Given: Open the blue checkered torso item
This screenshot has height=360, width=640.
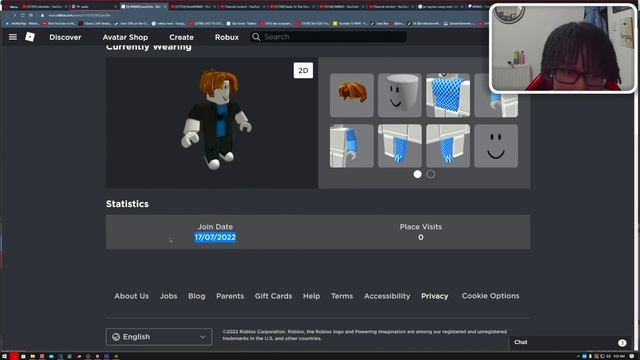Looking at the screenshot, I should [448, 96].
